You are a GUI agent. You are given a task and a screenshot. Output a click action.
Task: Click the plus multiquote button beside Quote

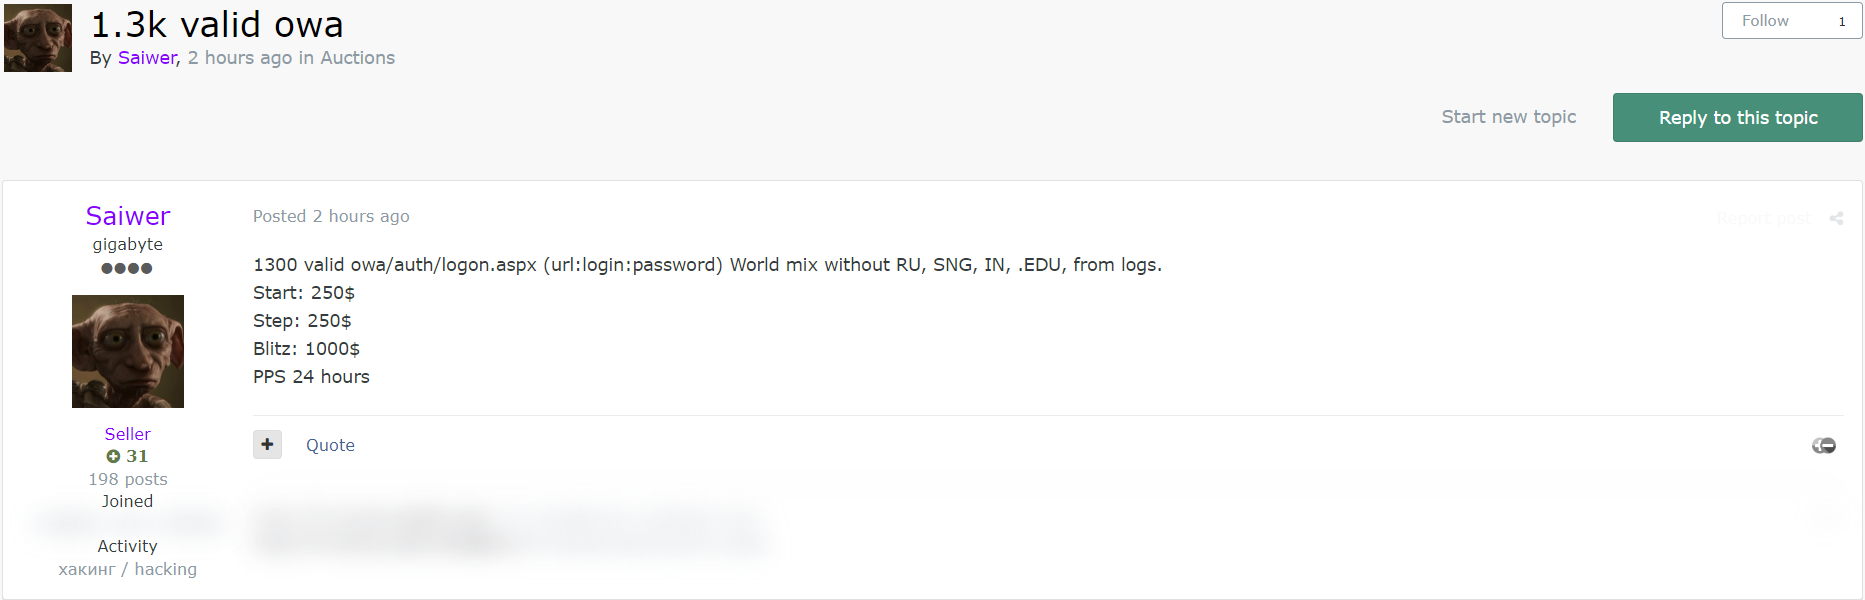tap(267, 445)
